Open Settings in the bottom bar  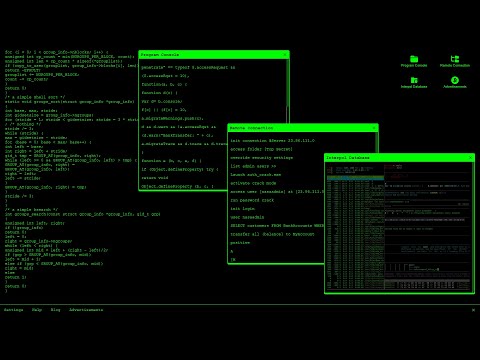(14, 310)
